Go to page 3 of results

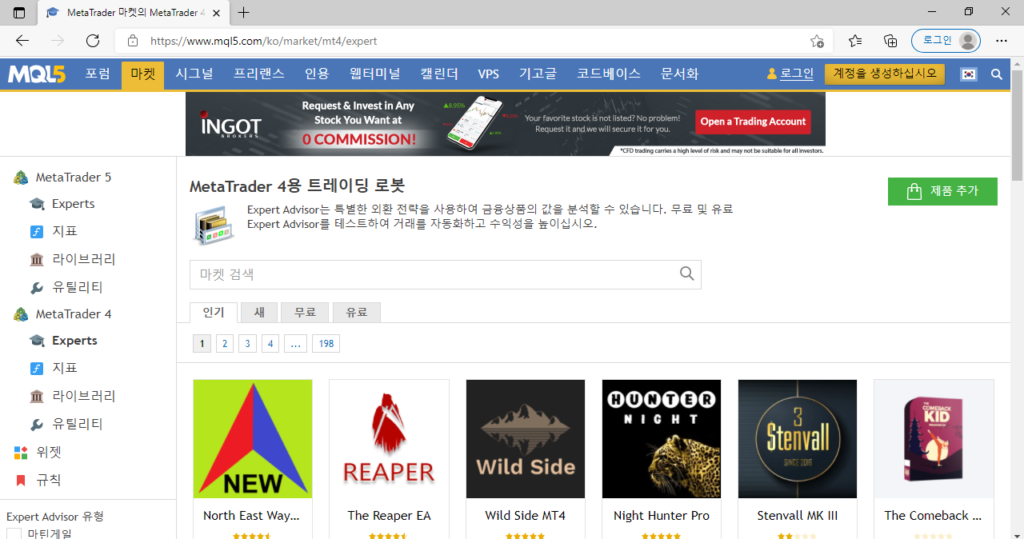(248, 344)
